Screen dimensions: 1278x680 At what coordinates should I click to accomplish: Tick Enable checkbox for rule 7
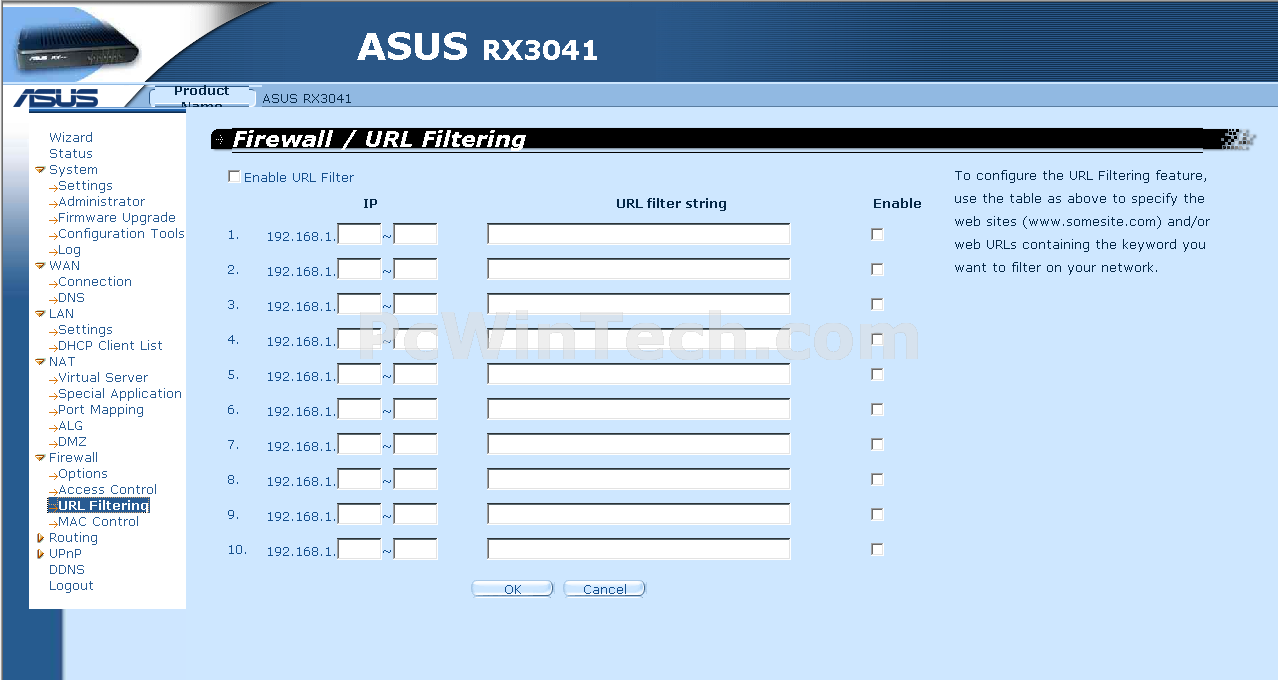877,444
